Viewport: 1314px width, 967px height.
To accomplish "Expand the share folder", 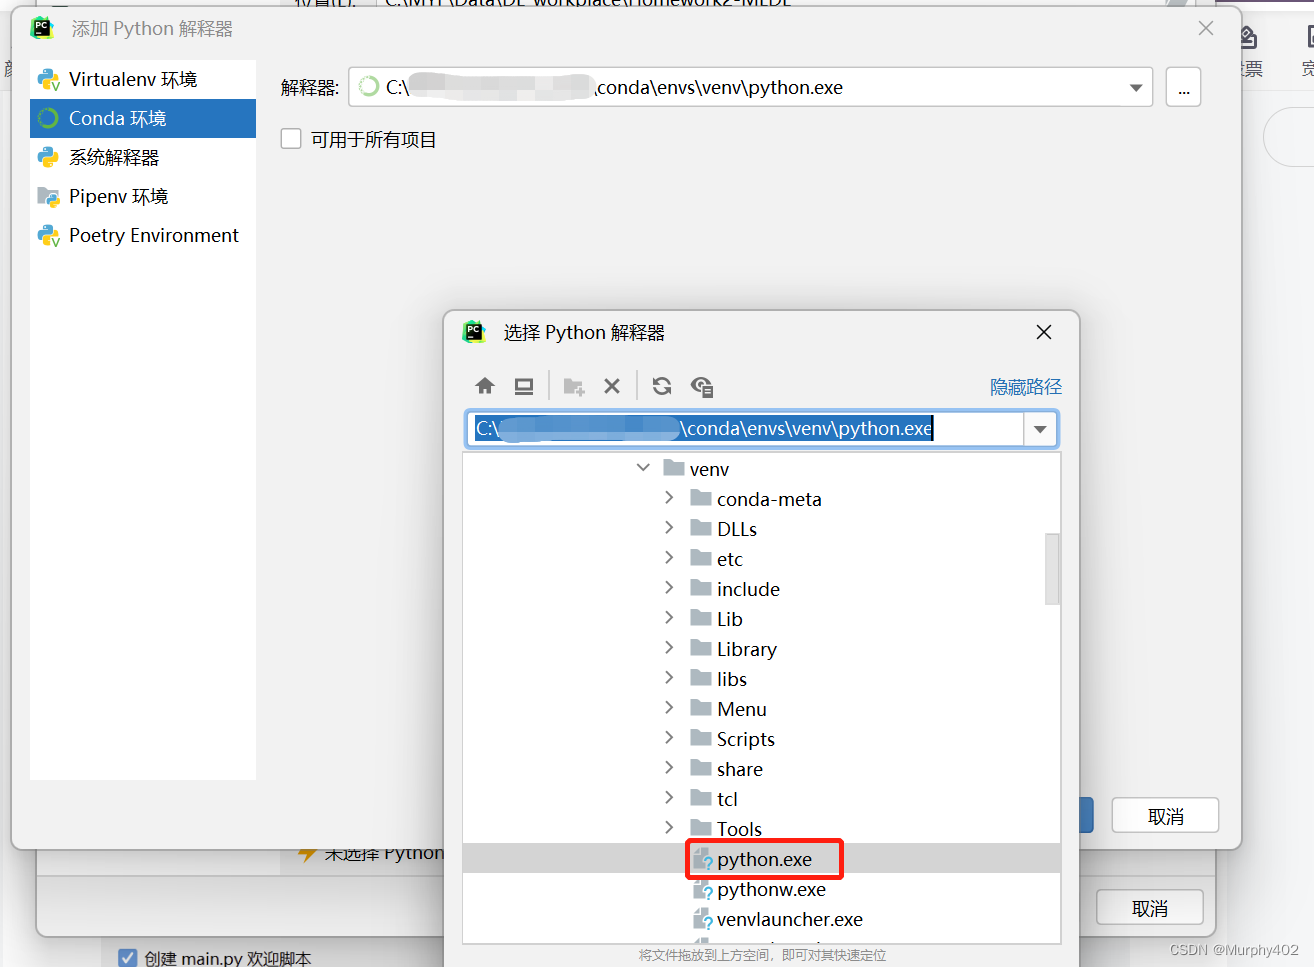I will [670, 768].
